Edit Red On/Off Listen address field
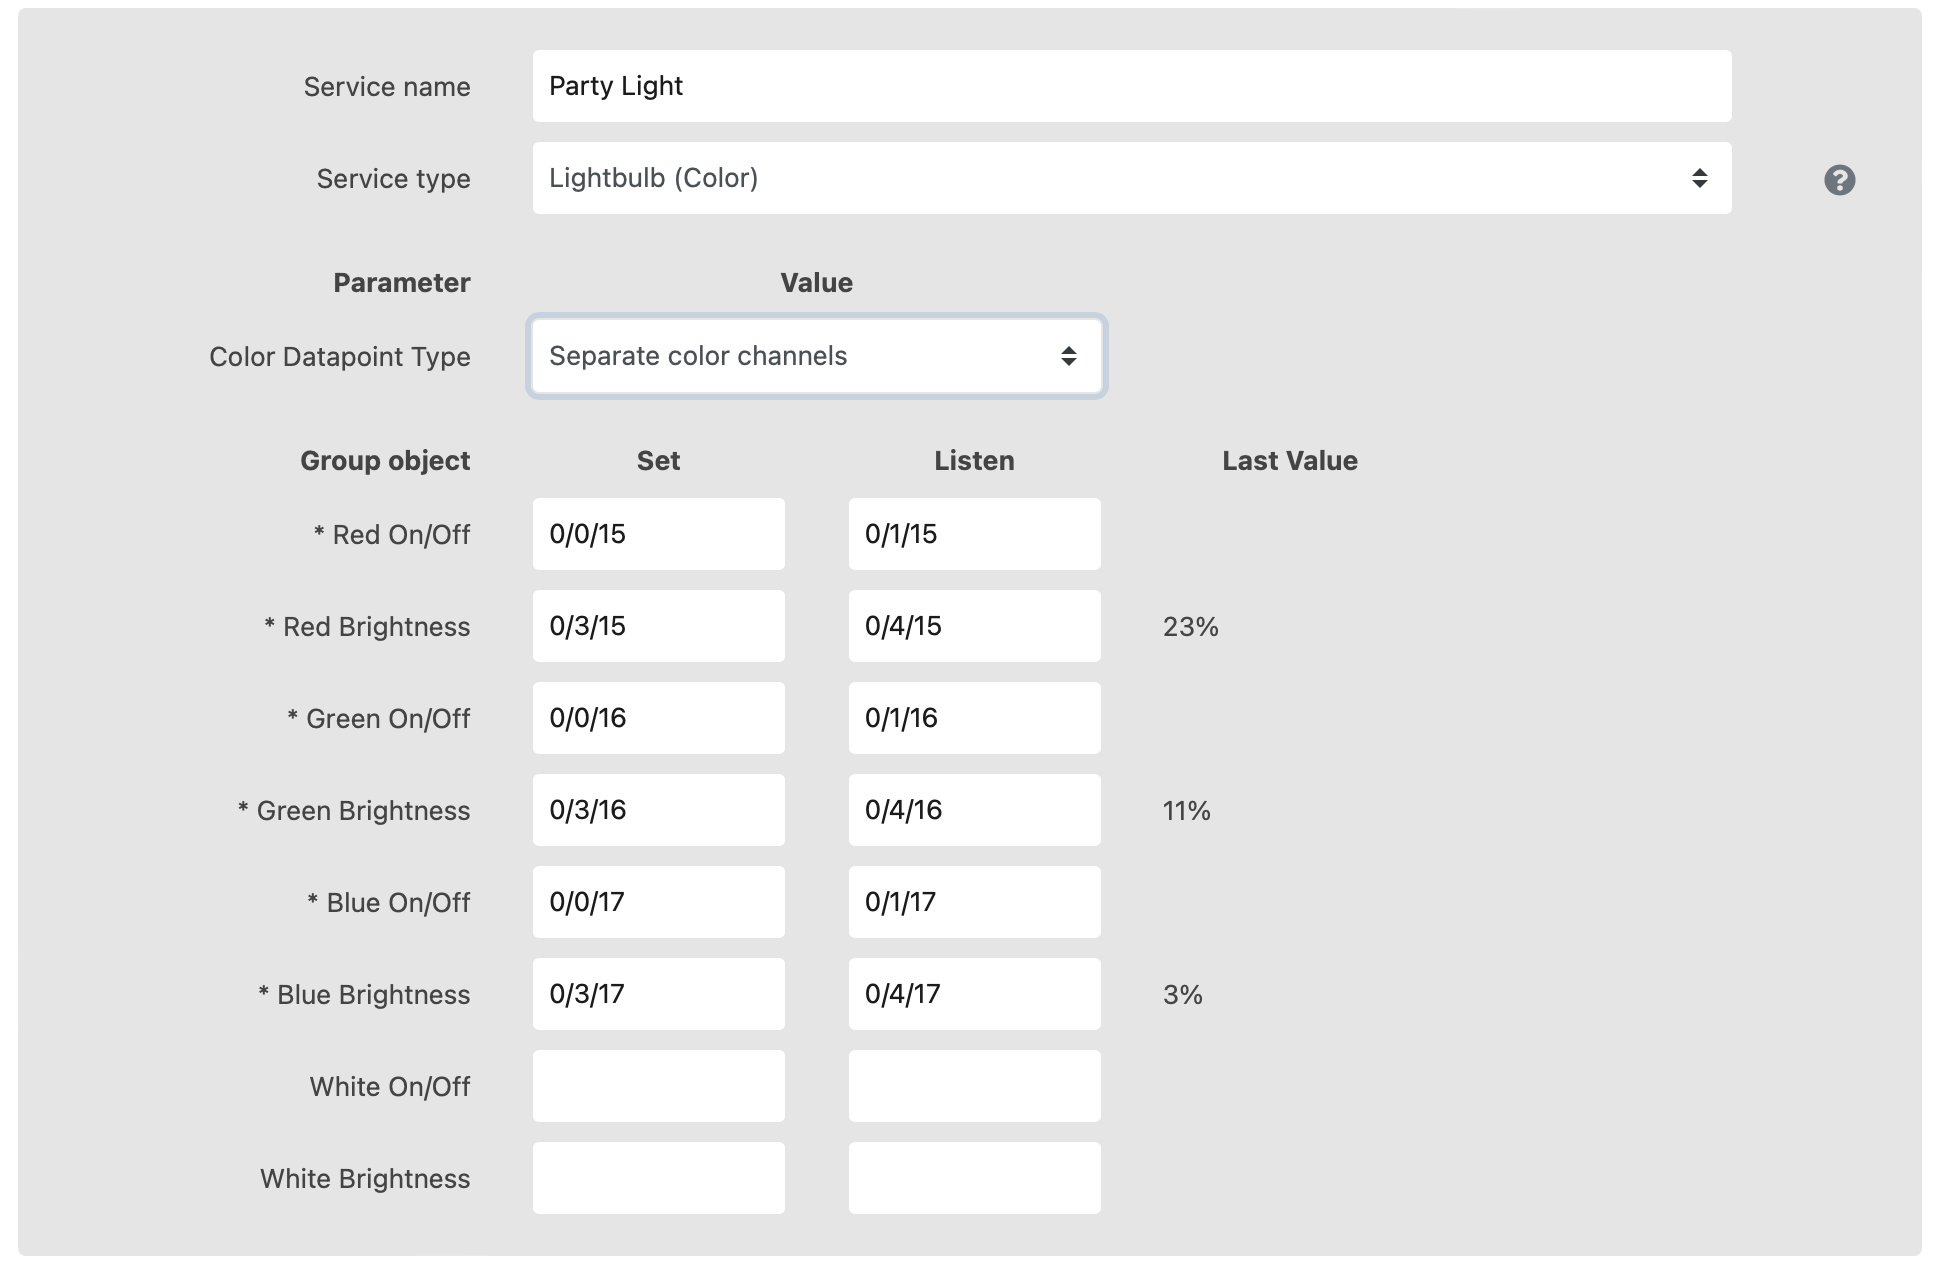Image resolution: width=1936 pixels, height=1262 pixels. 974,534
